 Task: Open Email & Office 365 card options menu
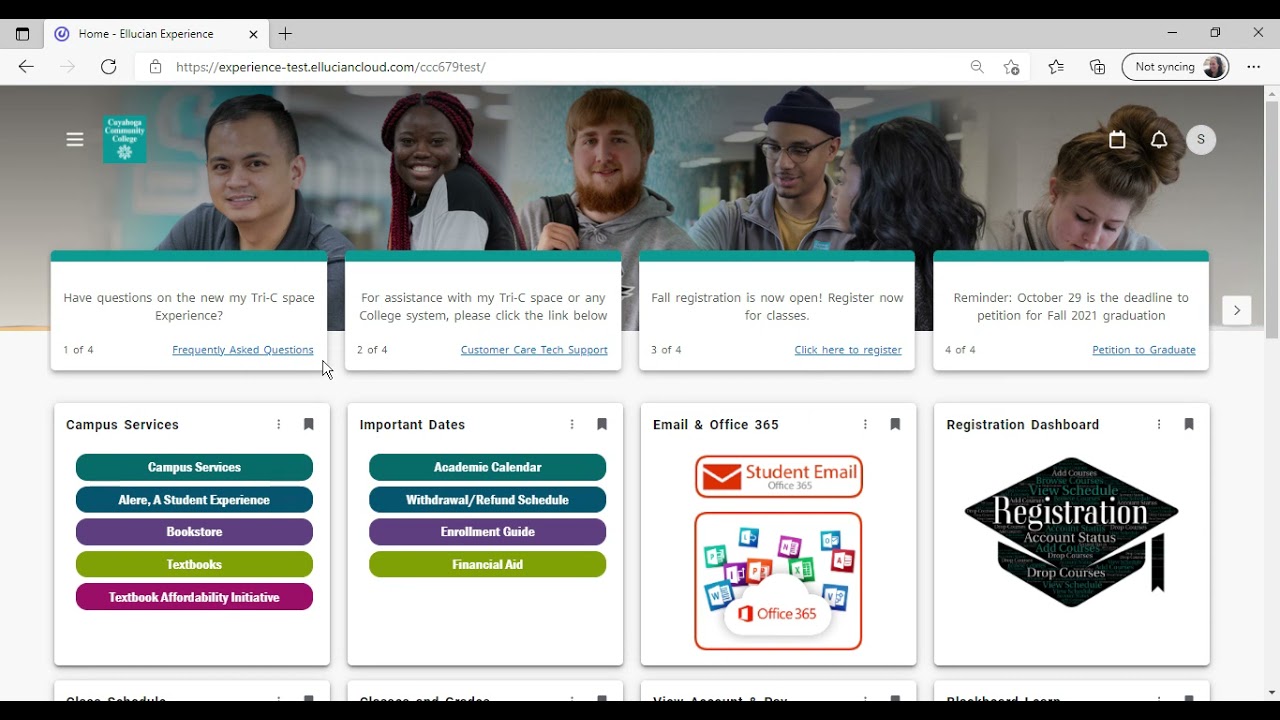click(865, 424)
